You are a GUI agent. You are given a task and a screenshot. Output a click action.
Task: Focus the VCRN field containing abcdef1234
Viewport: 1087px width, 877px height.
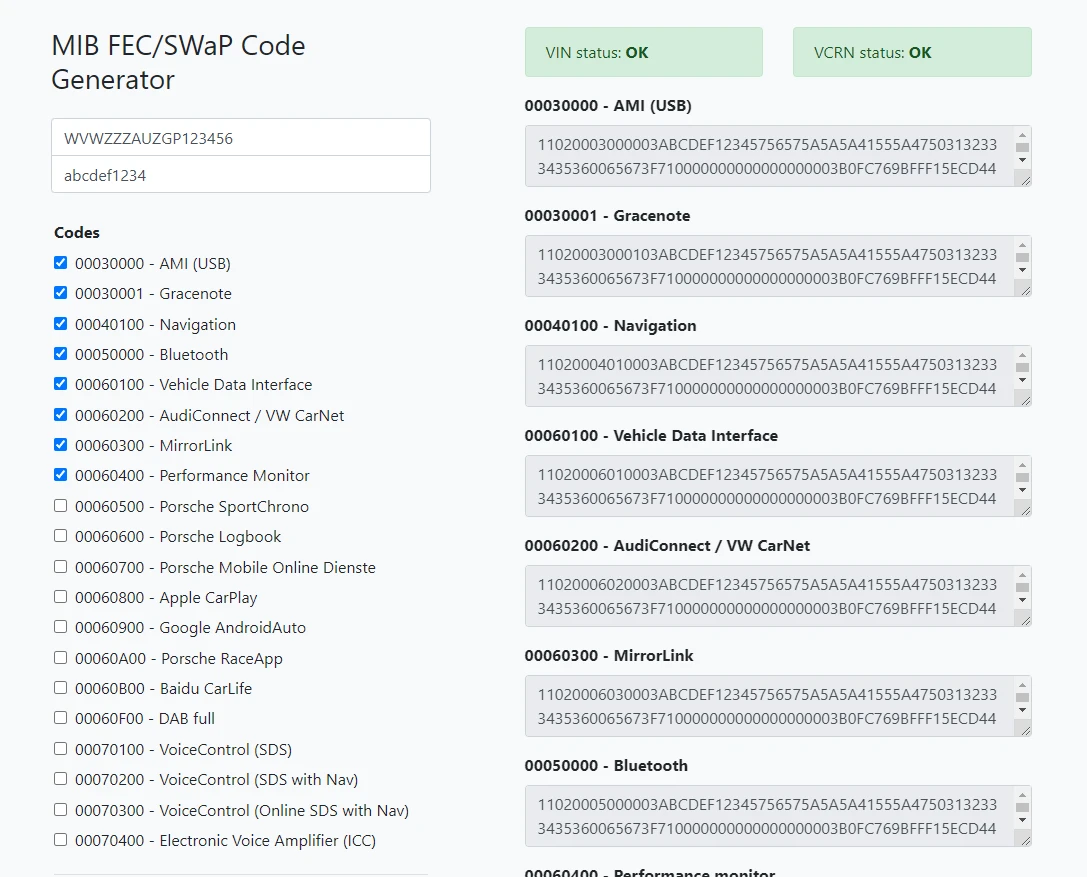coord(240,175)
